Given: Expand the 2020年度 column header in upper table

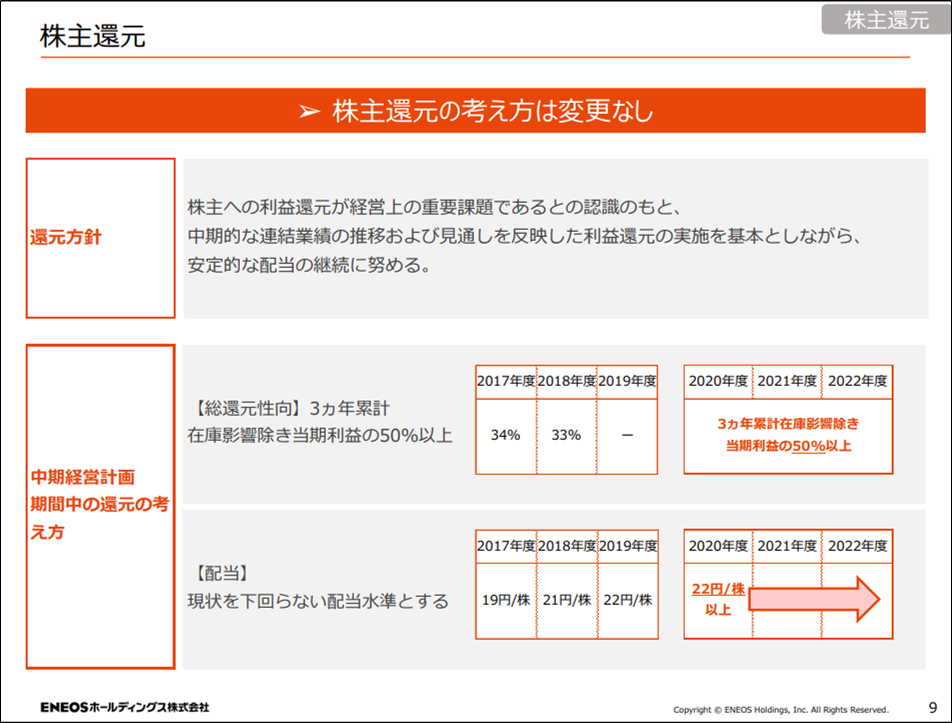Looking at the screenshot, I should point(716,381).
